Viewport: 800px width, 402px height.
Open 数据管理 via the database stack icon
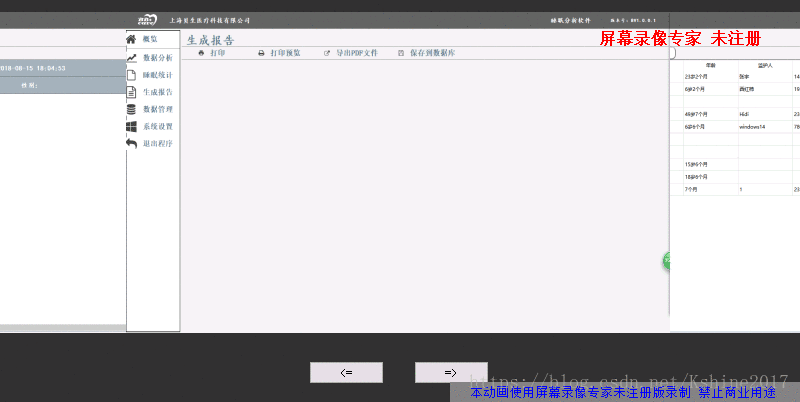(x=131, y=109)
